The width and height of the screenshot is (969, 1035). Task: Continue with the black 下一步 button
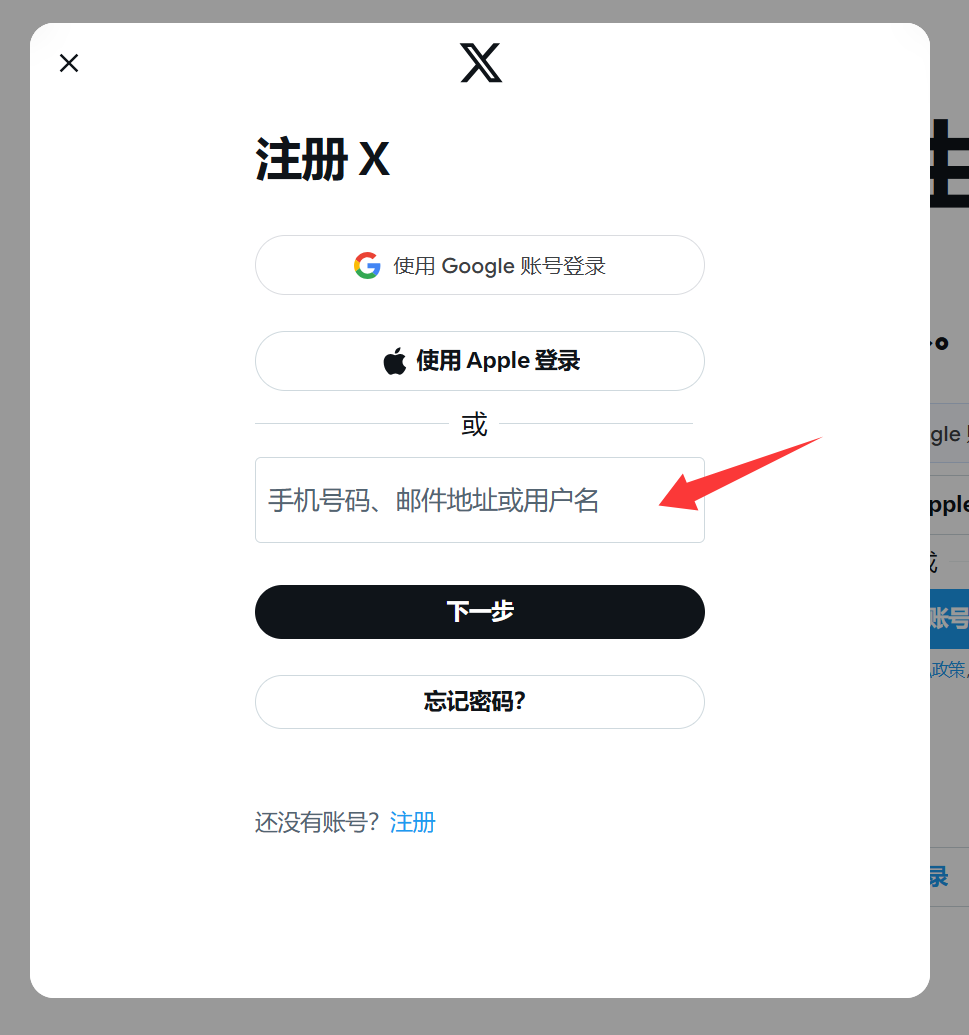(480, 612)
